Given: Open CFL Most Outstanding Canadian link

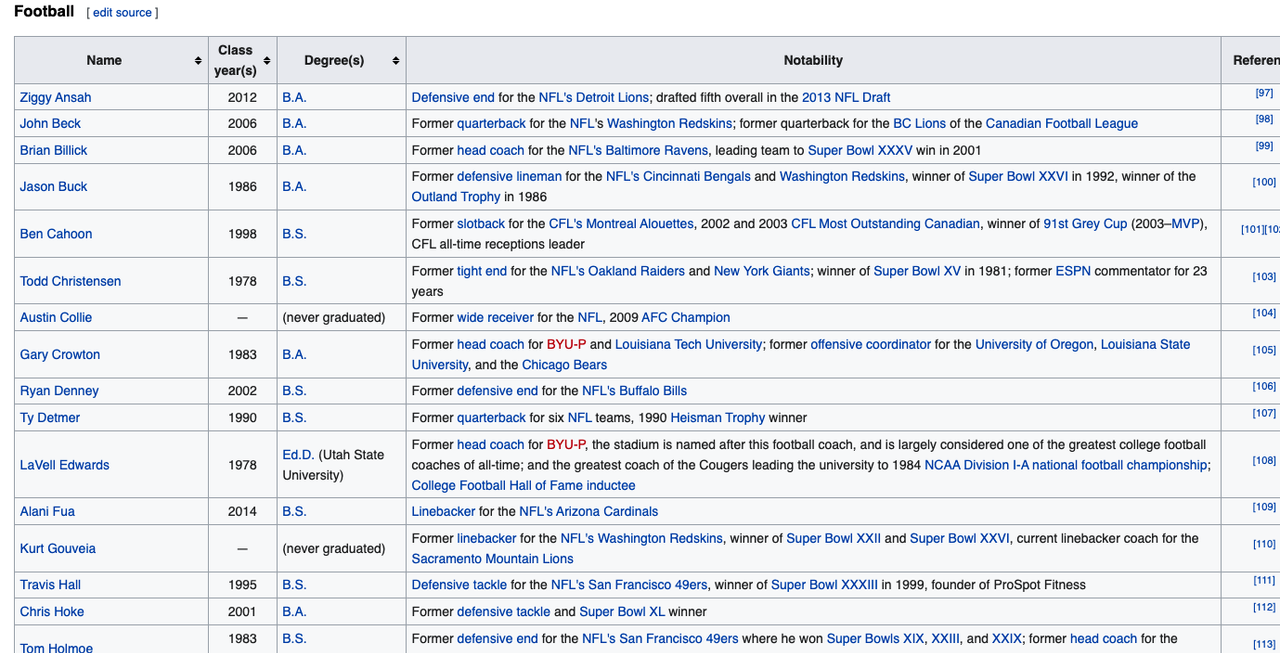Looking at the screenshot, I should 885,223.
